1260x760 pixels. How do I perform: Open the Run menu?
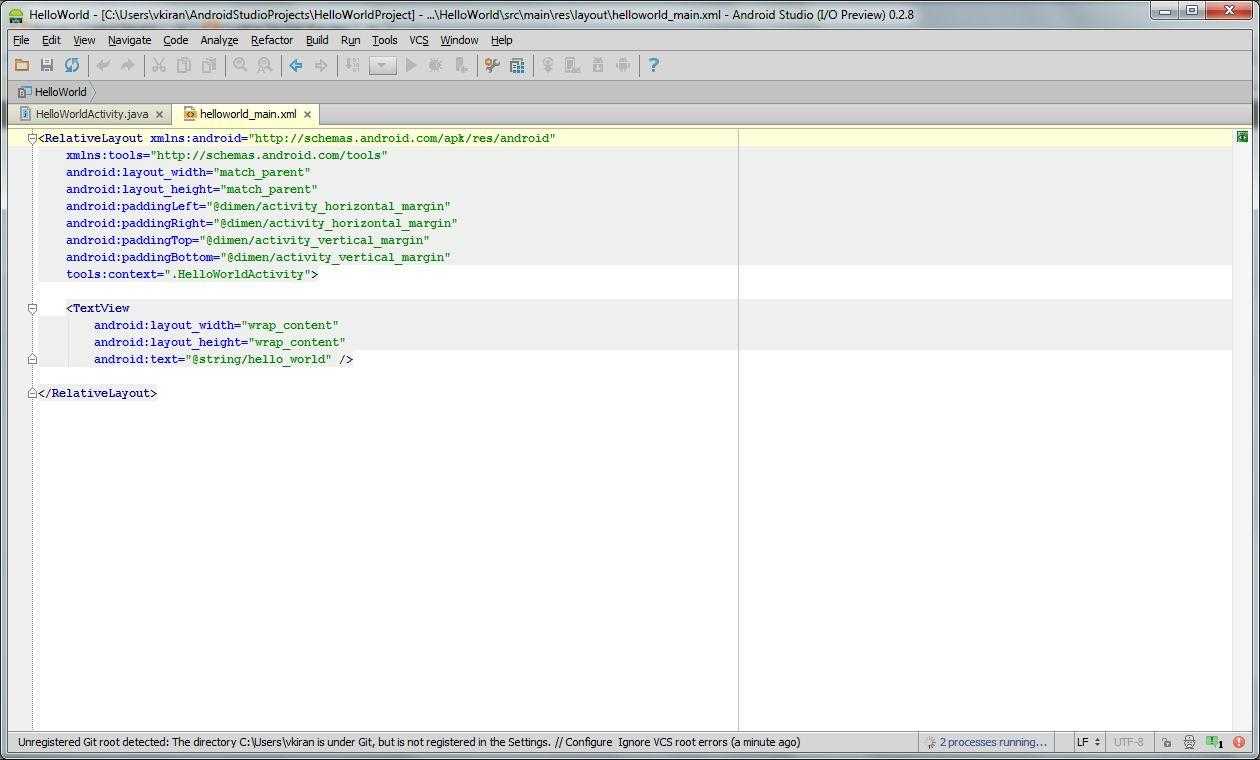[350, 40]
